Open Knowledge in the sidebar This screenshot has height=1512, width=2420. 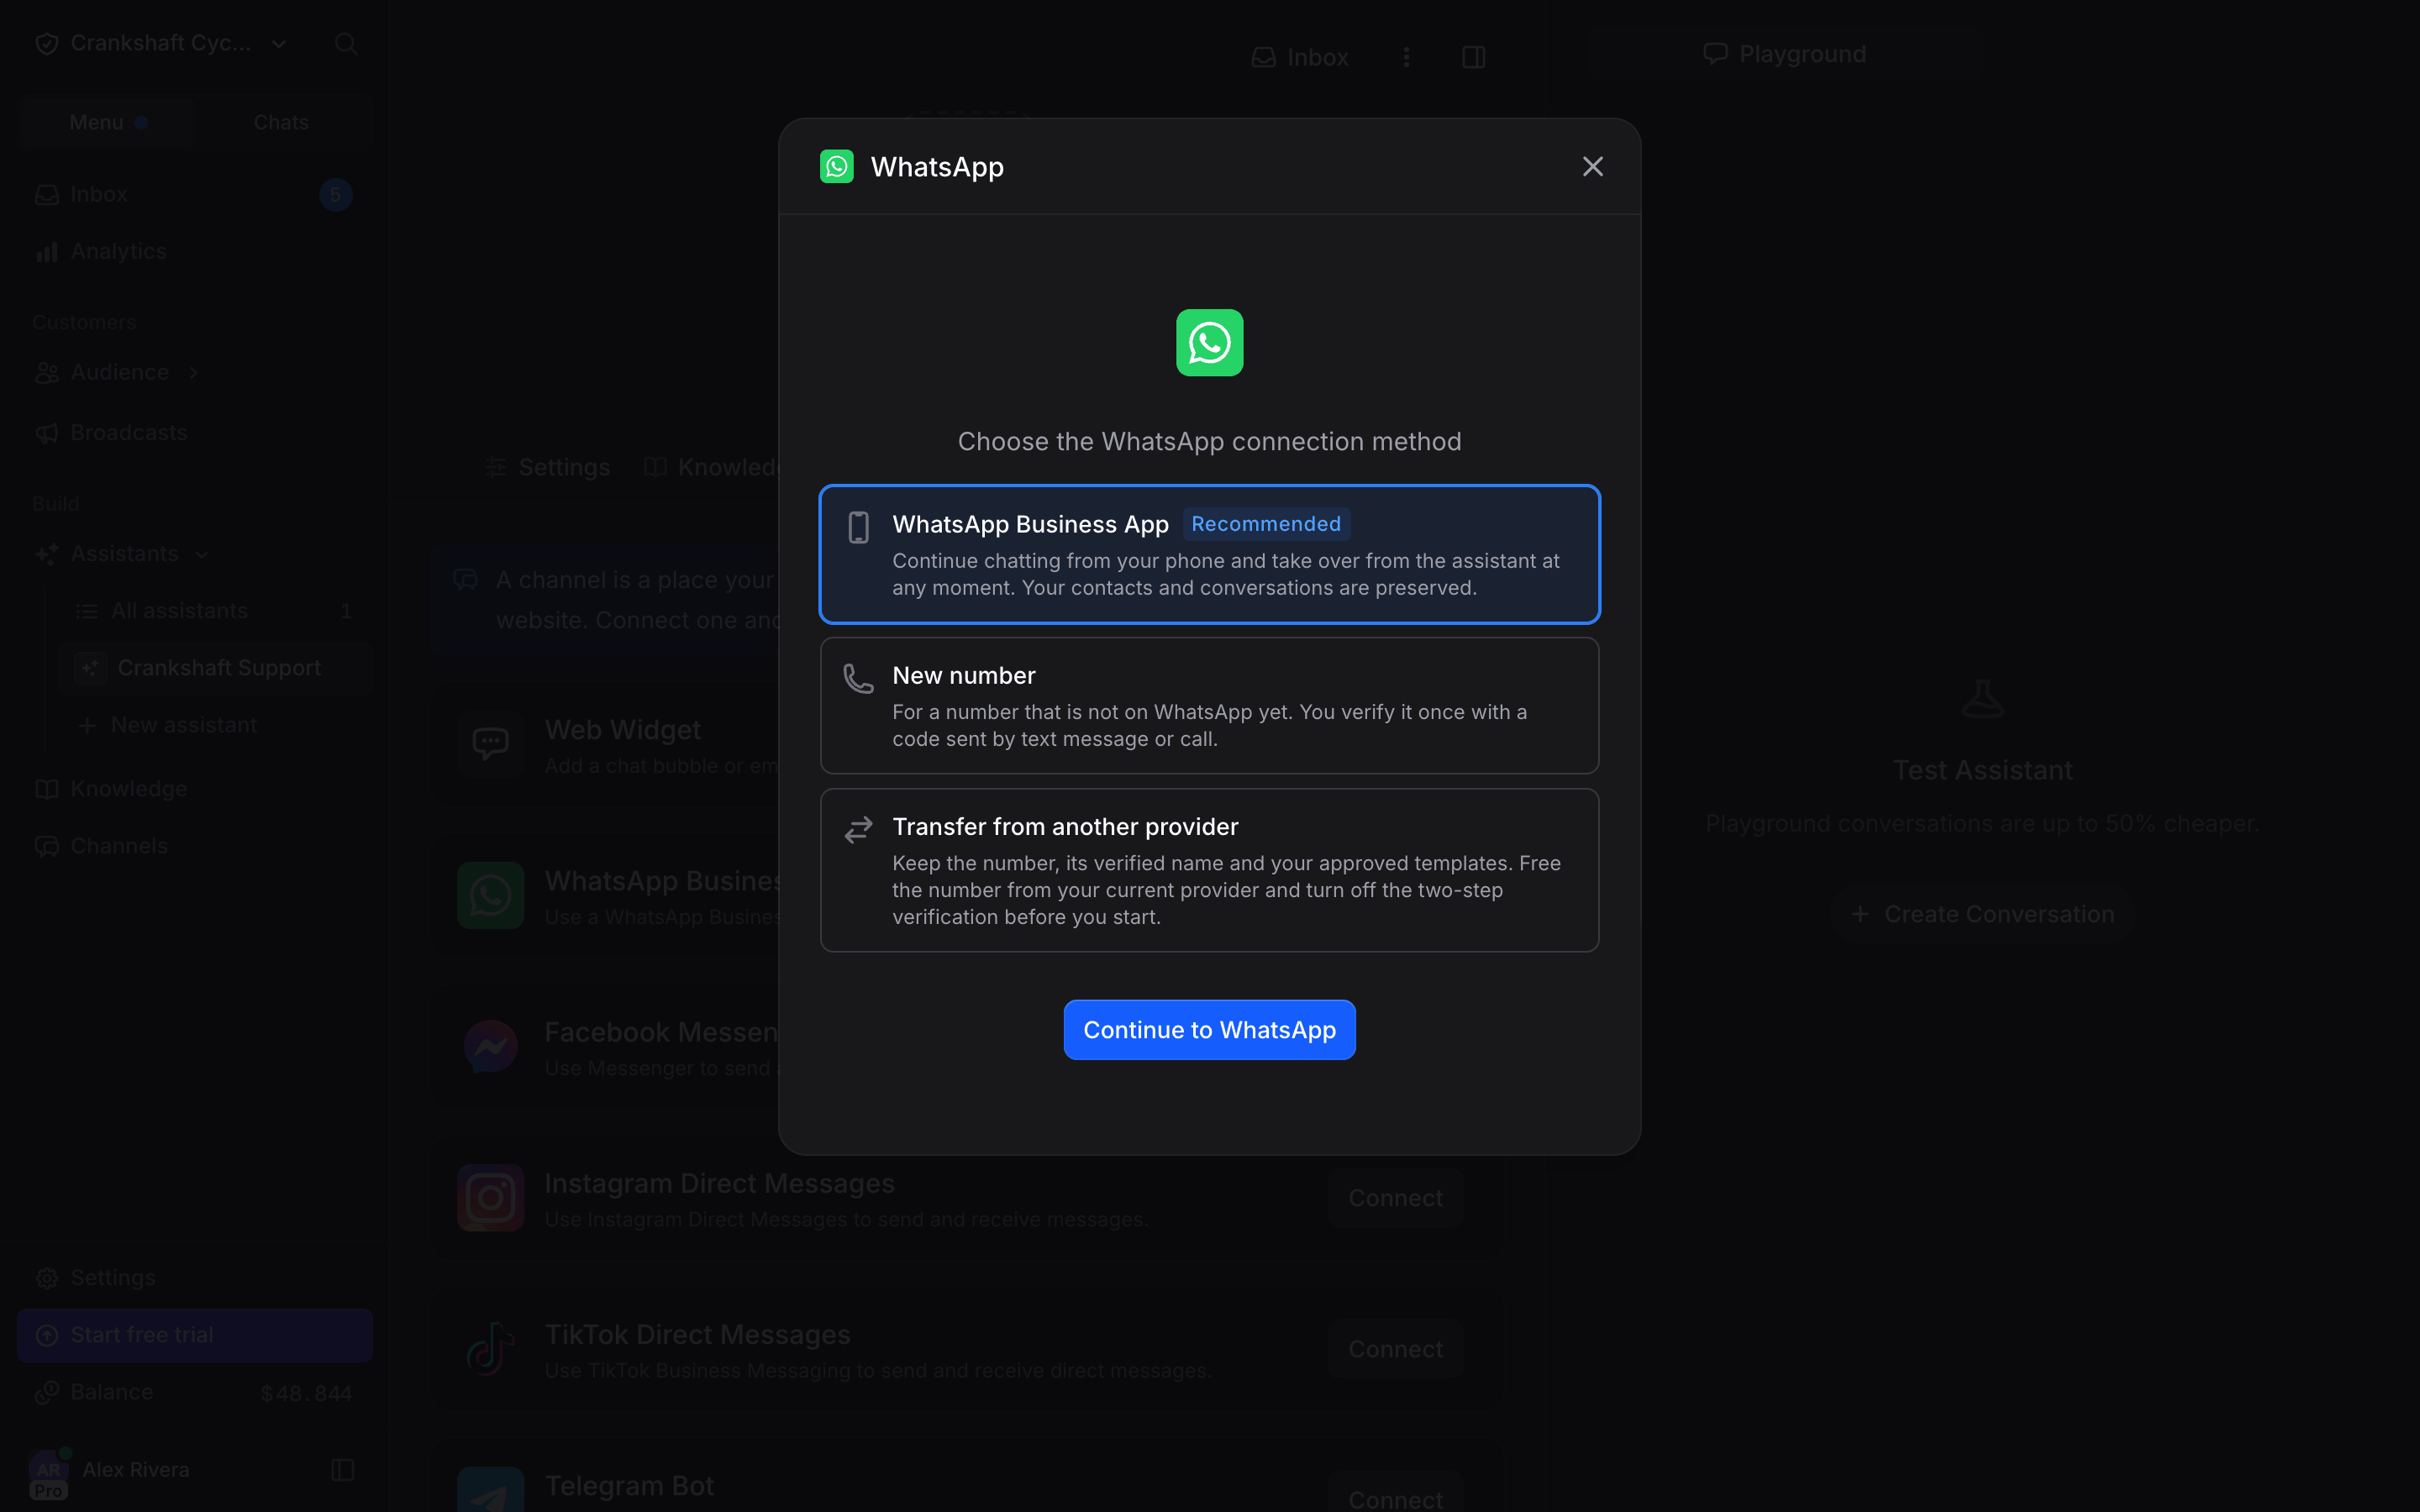[194, 789]
